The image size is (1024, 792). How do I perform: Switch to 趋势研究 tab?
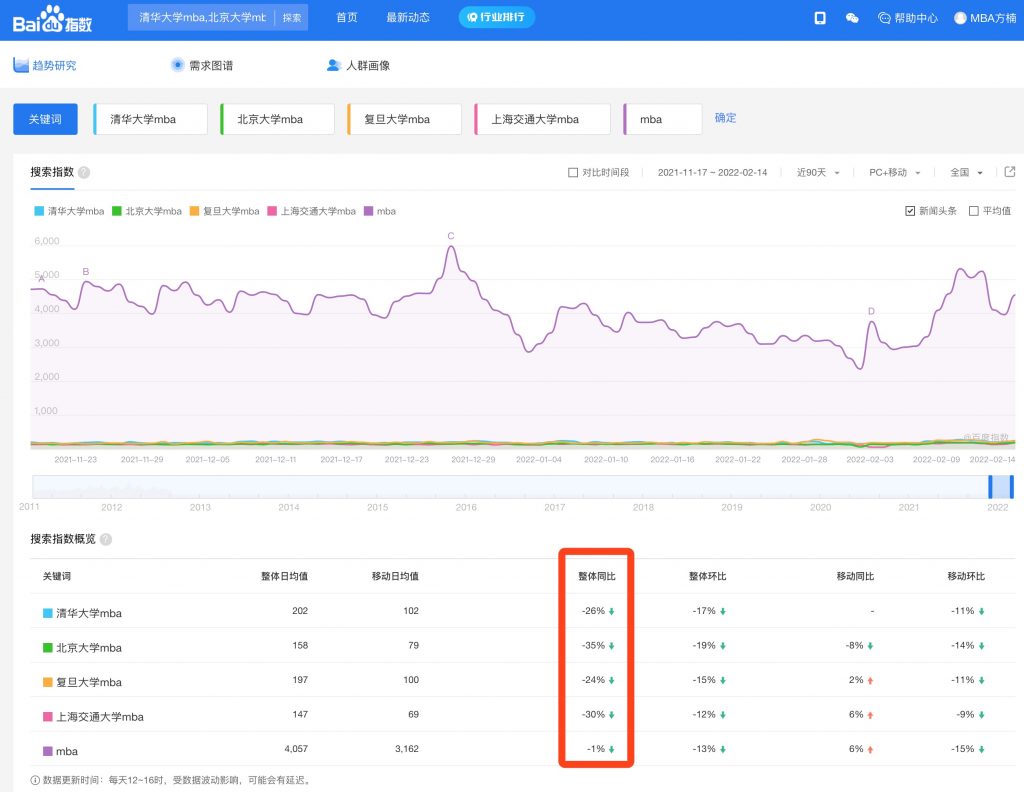click(x=44, y=65)
